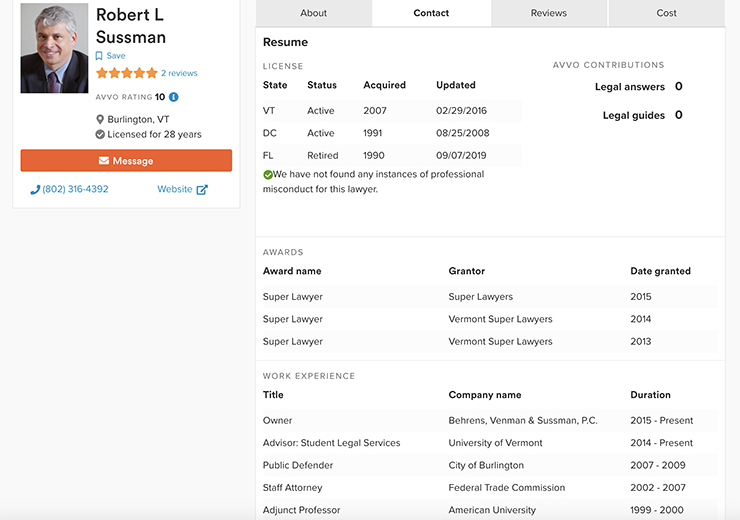Click the 2015 - Present duration

point(662,420)
